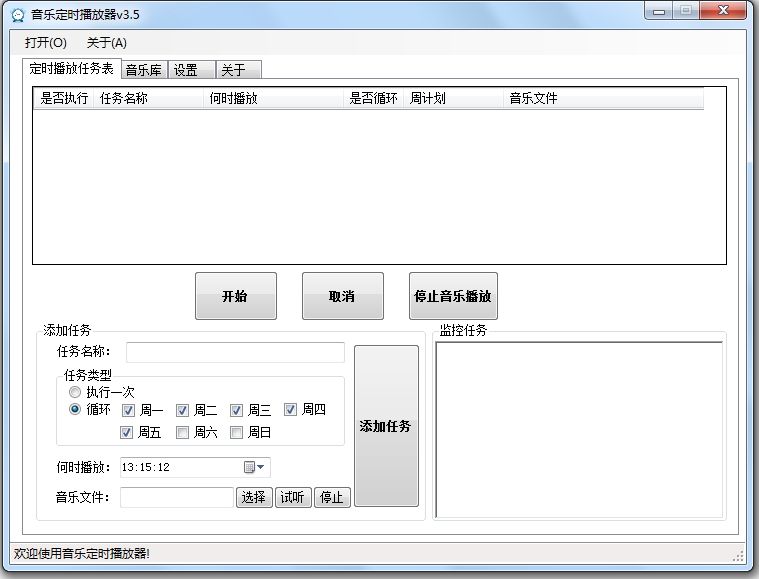Click the large 添加任务 button

click(386, 426)
